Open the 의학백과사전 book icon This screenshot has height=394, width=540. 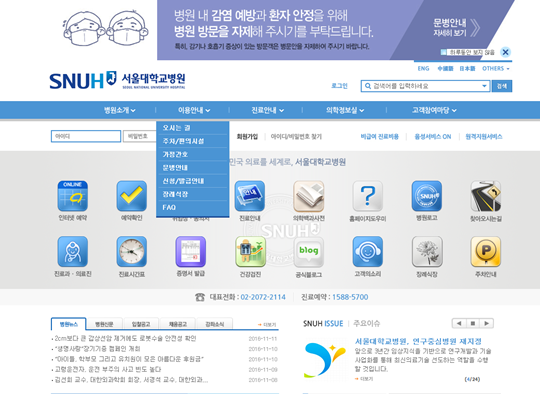tap(309, 196)
